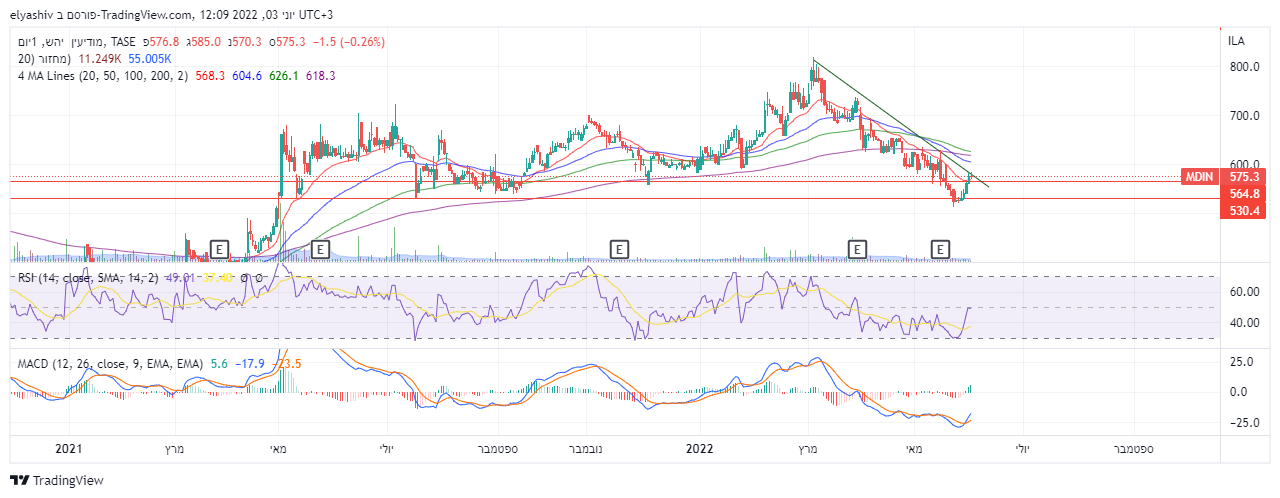Viewport: 1280px width, 498px height.
Task: Click the נובמבר label on the time axis
Action: click(587, 450)
